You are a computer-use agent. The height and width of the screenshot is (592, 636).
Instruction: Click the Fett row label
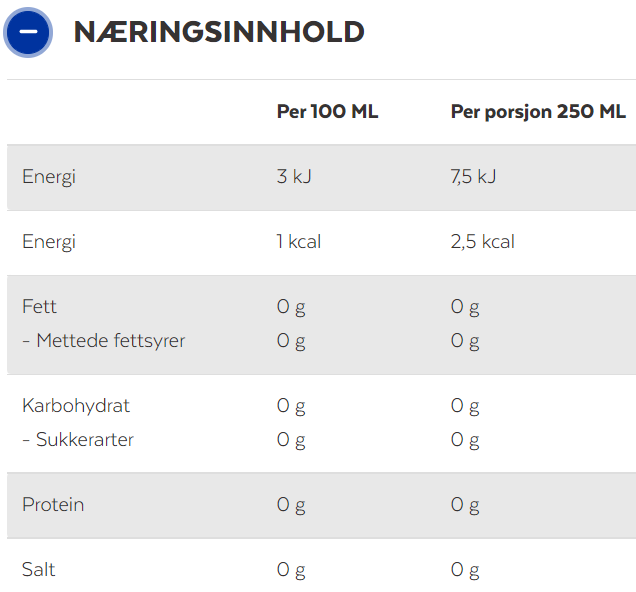pyautogui.click(x=39, y=307)
